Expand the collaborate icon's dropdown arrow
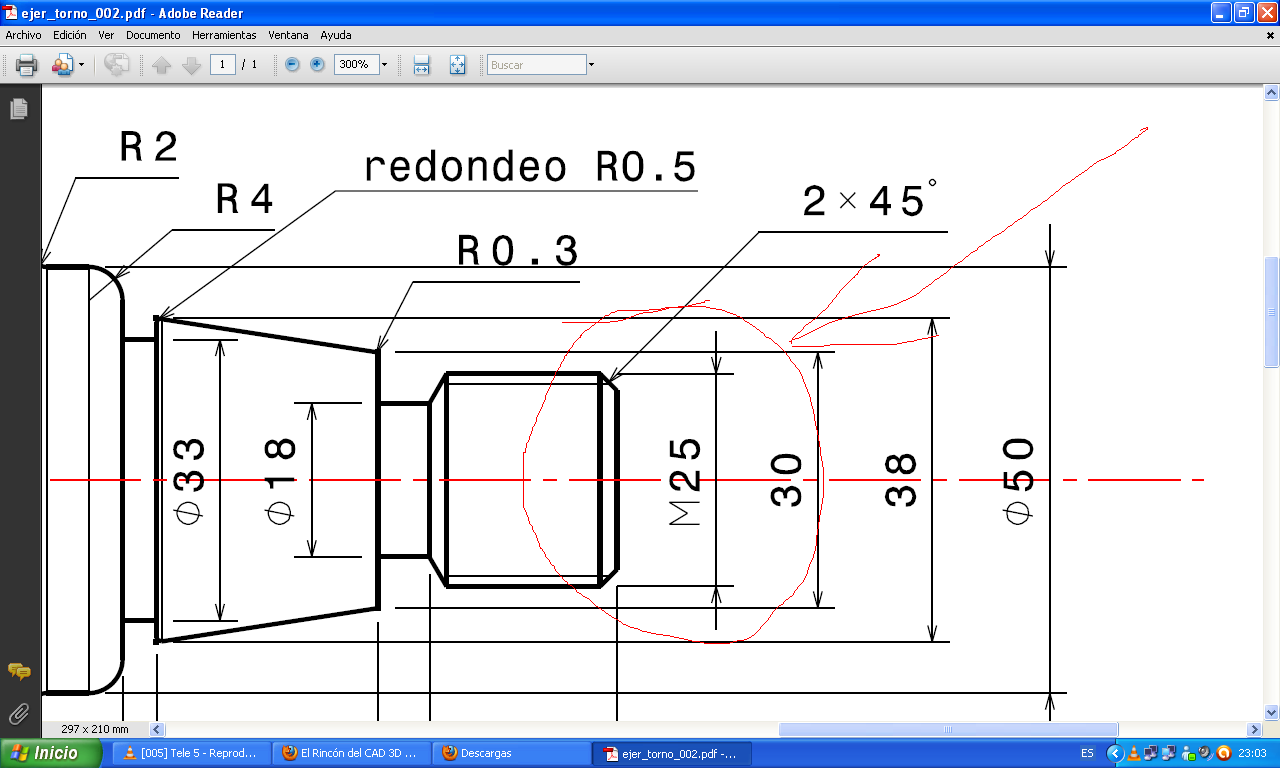This screenshot has height=768, width=1280. [x=82, y=65]
